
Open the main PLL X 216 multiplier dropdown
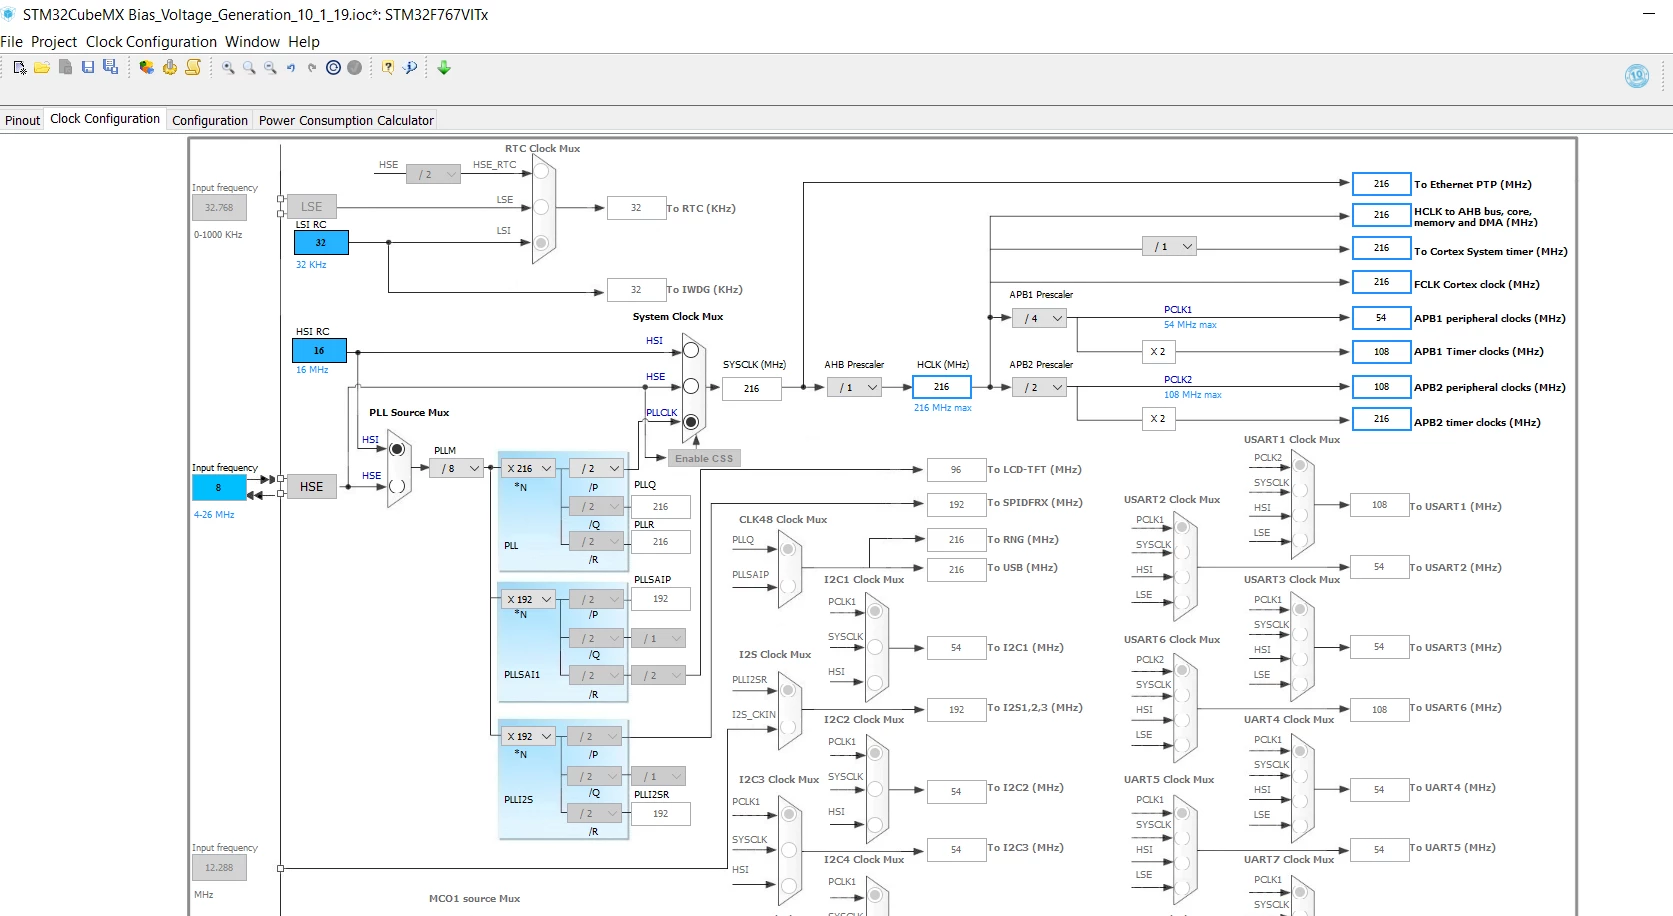pos(529,468)
